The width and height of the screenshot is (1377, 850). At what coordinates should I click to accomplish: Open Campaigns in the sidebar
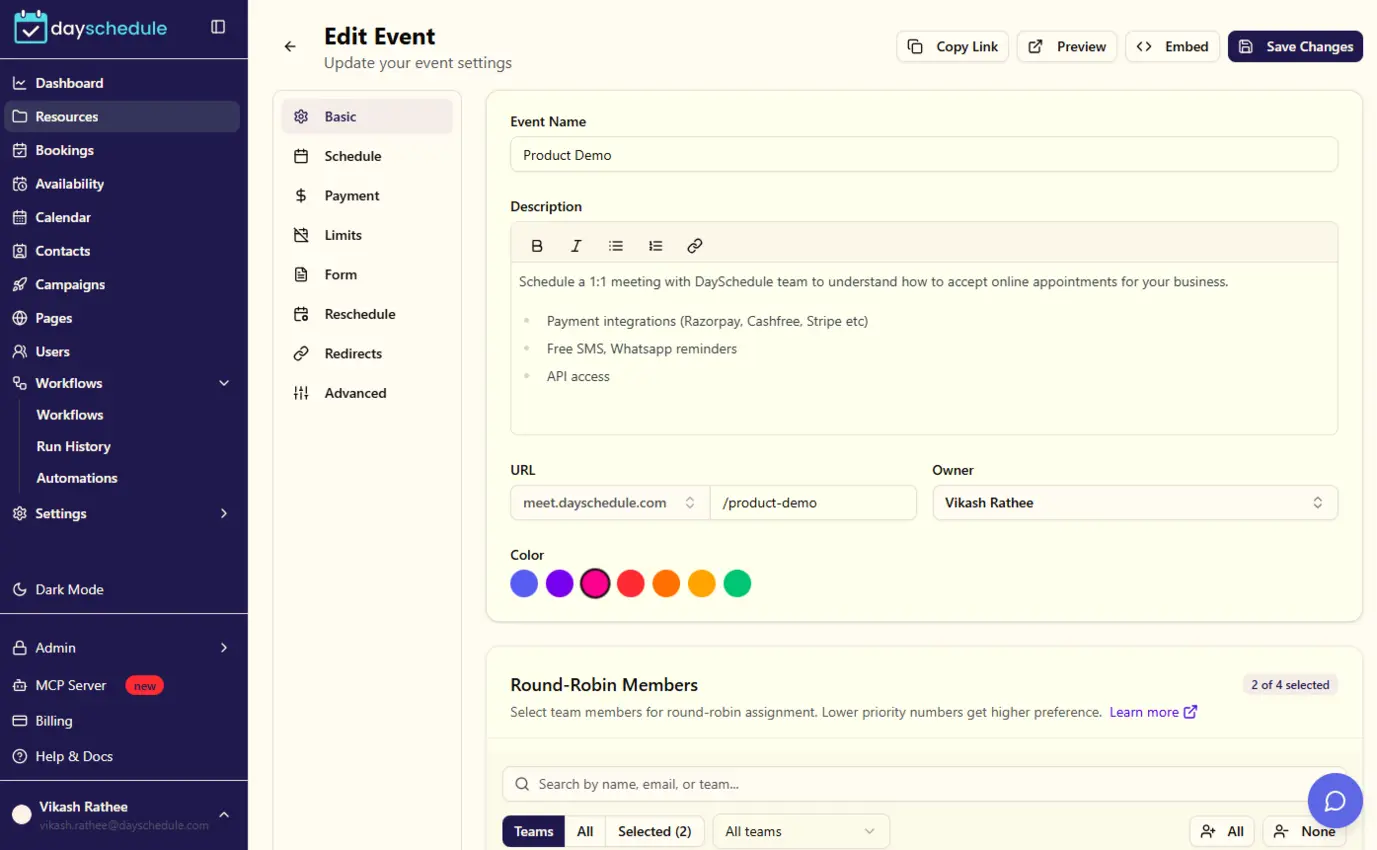coord(122,284)
